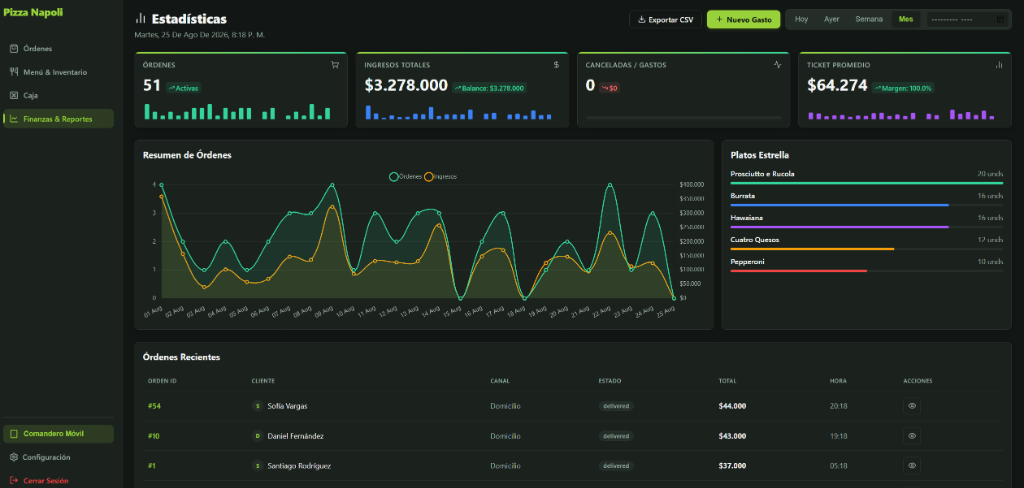Click the date range input field
1024x488 pixels.
tap(967, 20)
